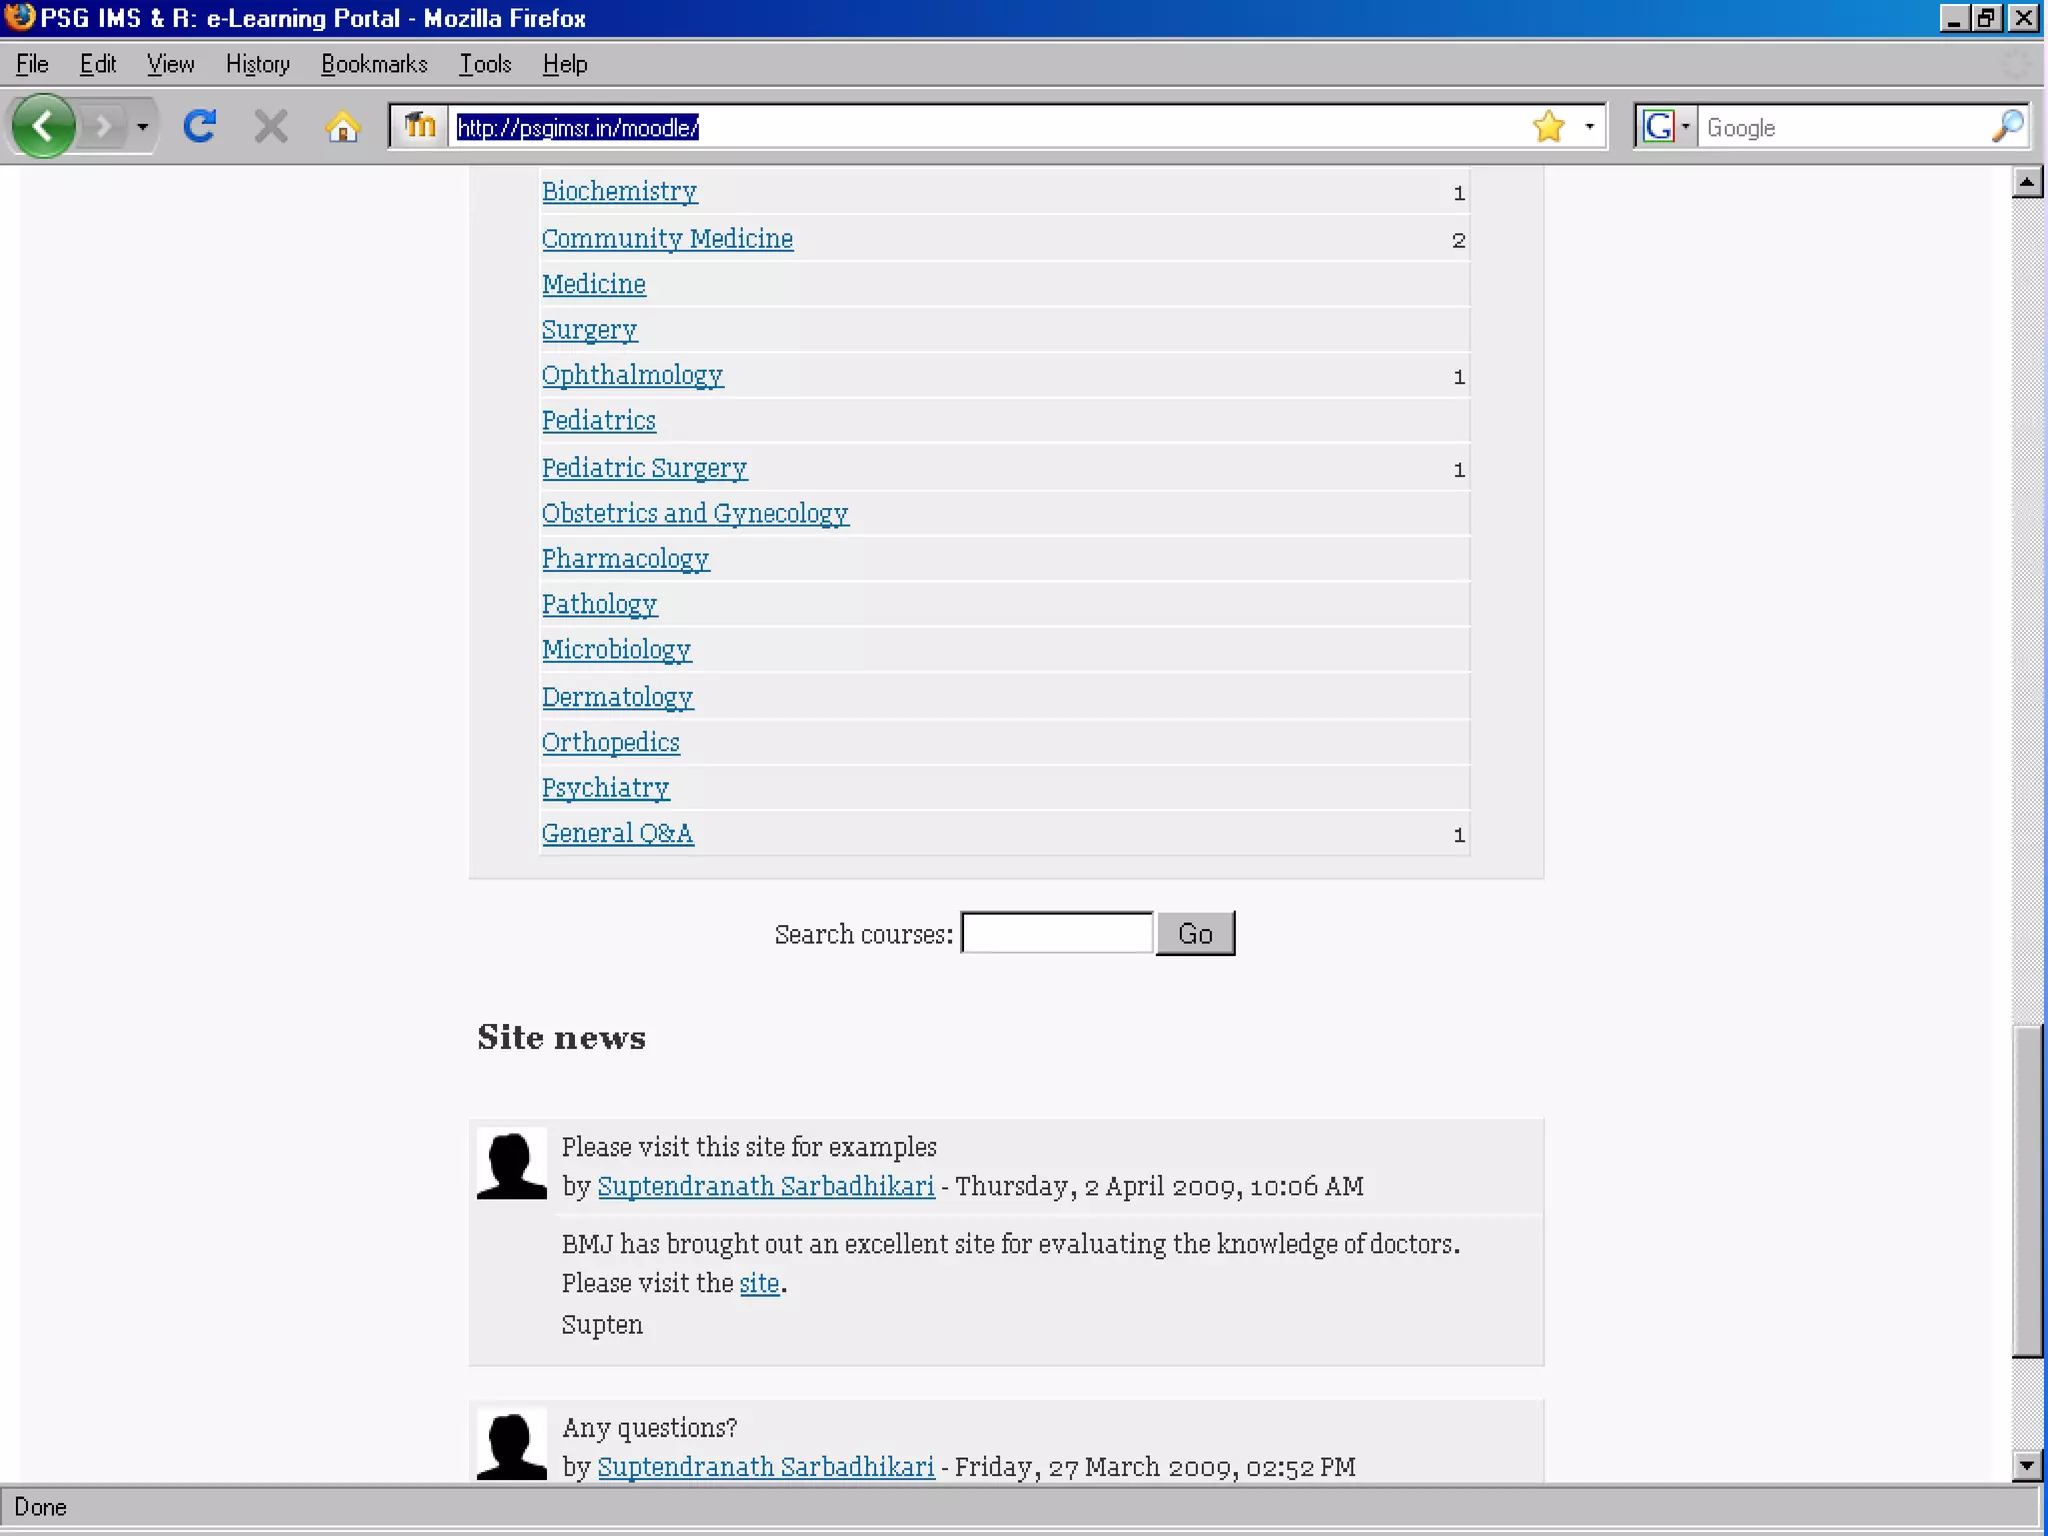Open the back/forward history dropdown arrow
The height and width of the screenshot is (1536, 2048).
point(143,127)
